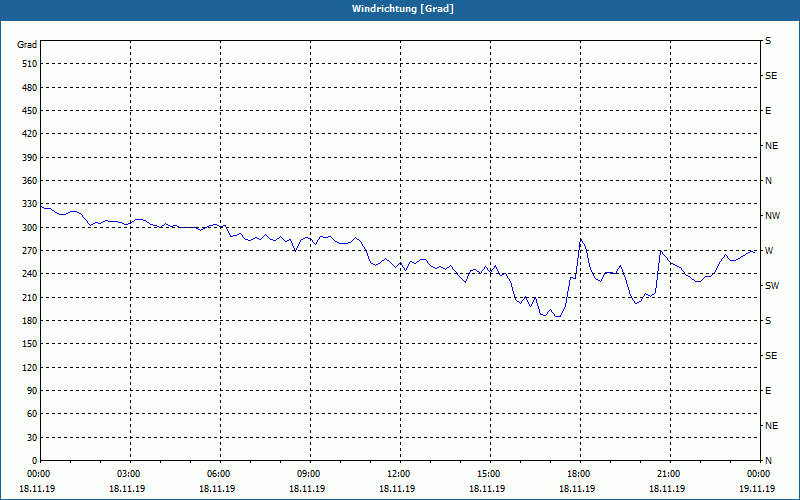Select the SE compass label at 120 level

[771, 356]
